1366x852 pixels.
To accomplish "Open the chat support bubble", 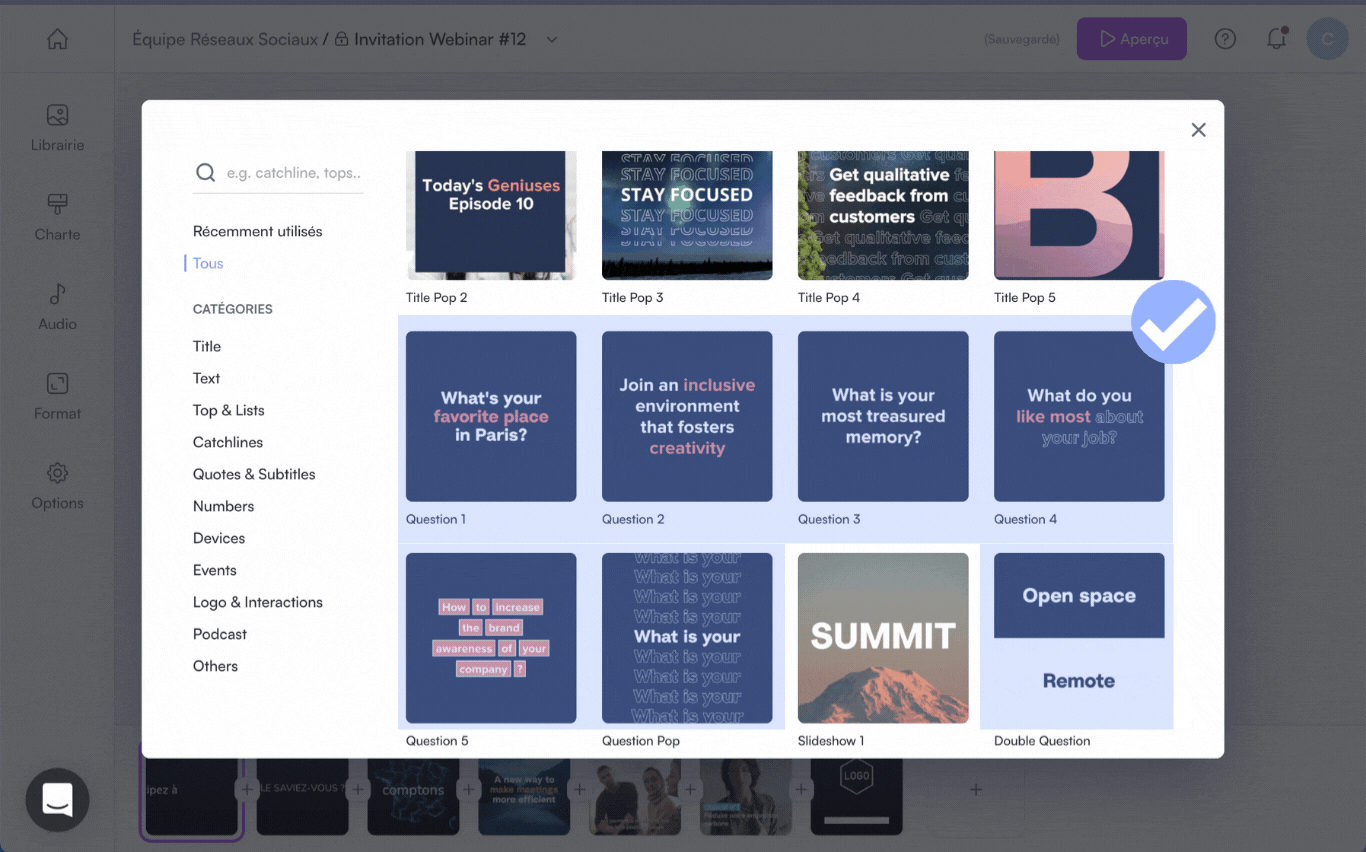I will [57, 800].
